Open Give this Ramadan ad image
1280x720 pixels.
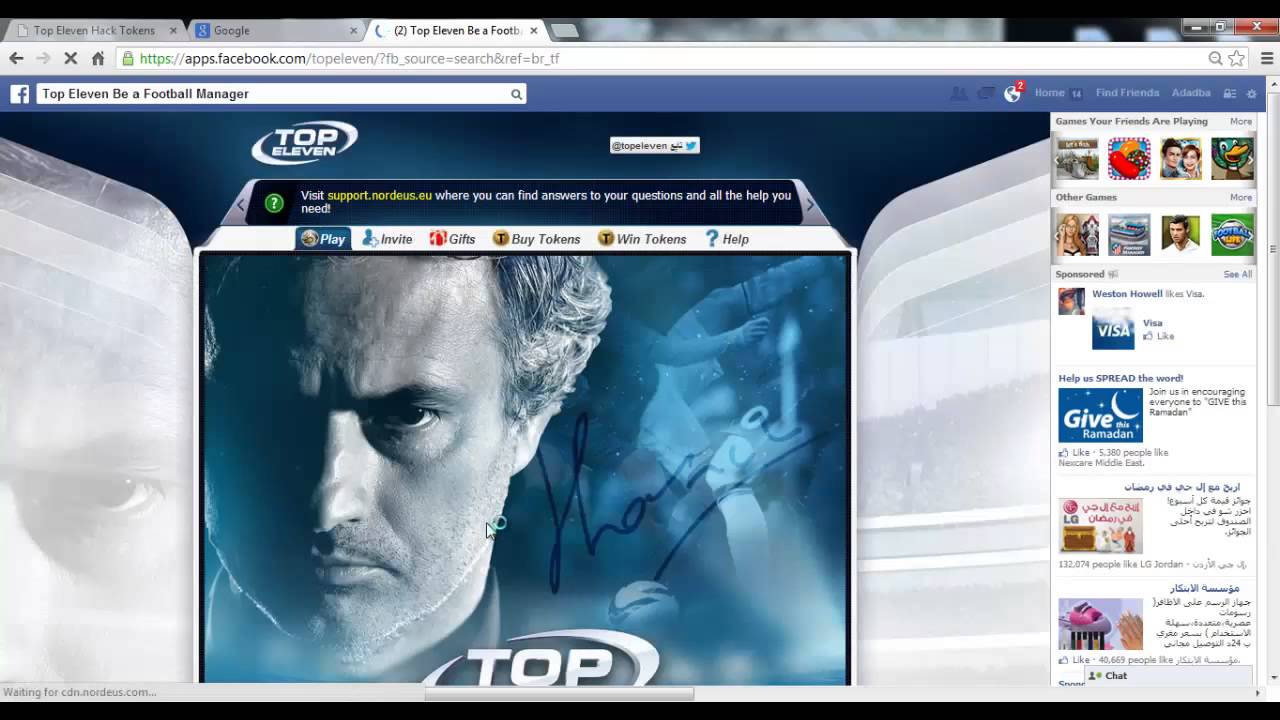click(x=1100, y=415)
